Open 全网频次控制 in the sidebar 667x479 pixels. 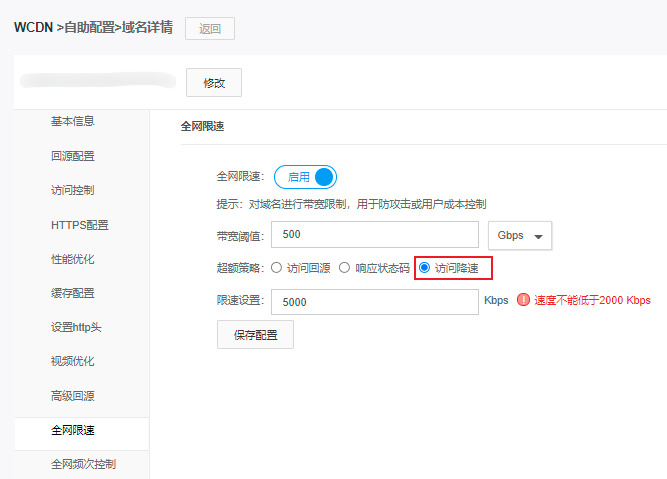83,464
